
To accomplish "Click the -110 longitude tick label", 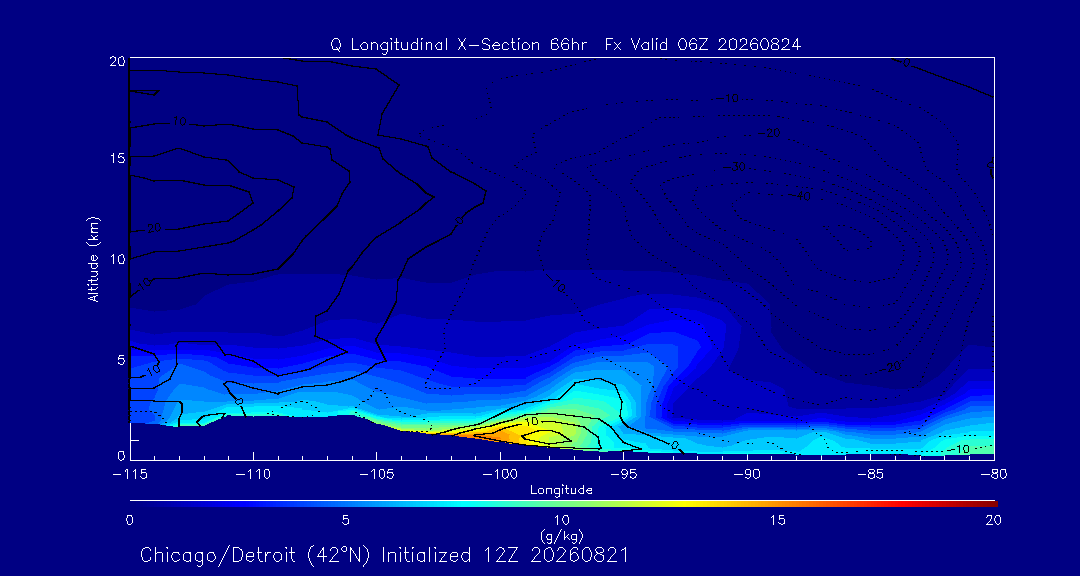I will [253, 475].
